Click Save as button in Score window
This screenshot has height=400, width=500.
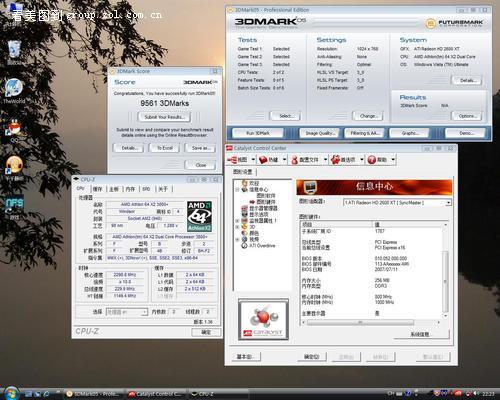(201, 148)
